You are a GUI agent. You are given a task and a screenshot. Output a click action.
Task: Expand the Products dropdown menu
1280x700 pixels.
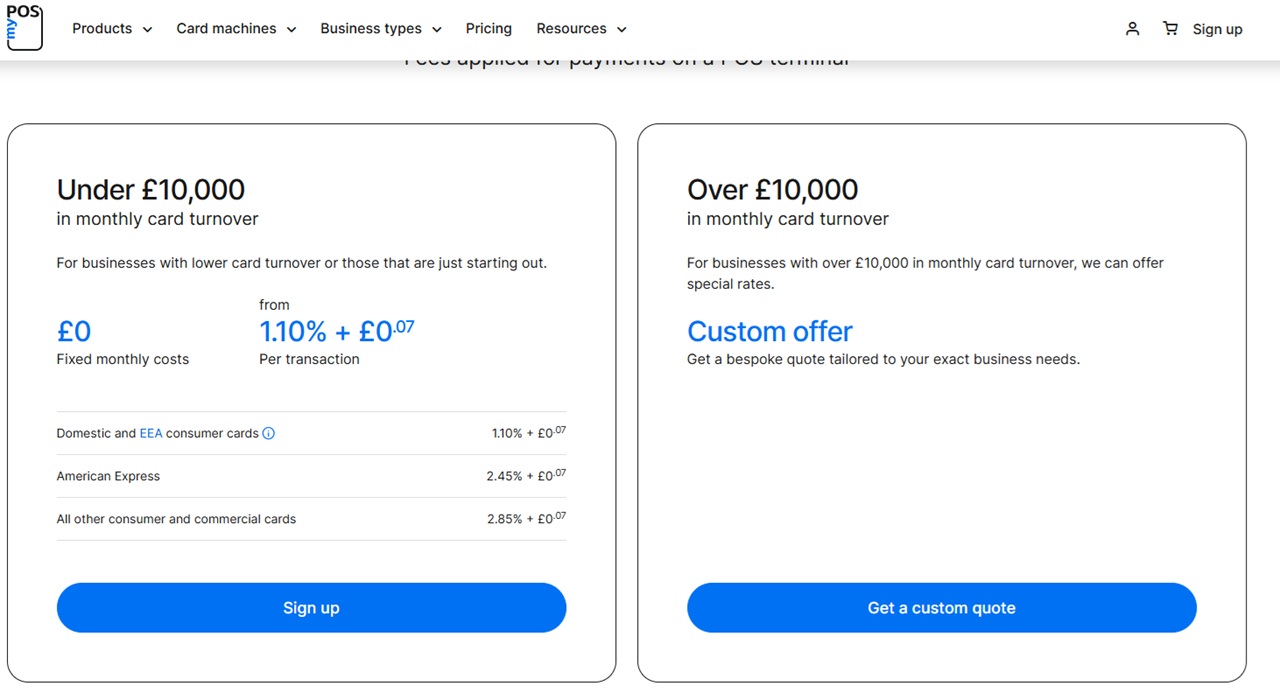coord(103,29)
